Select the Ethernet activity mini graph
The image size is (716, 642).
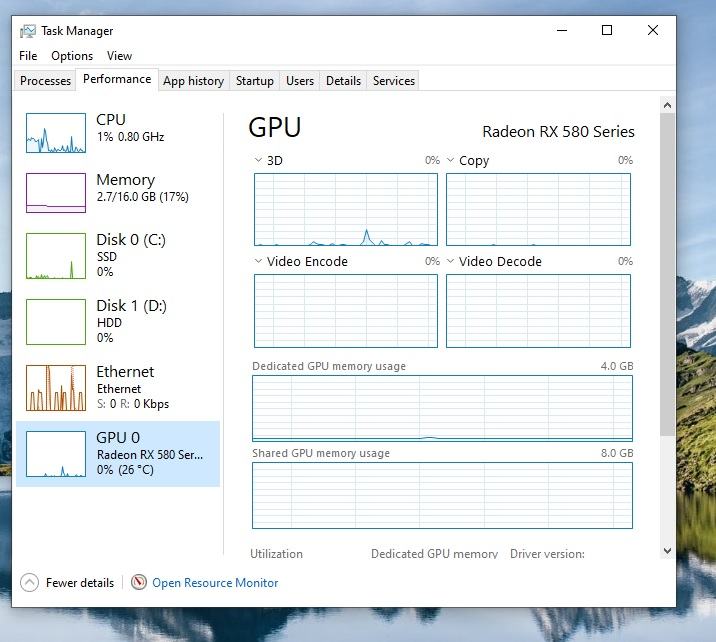tap(56, 388)
